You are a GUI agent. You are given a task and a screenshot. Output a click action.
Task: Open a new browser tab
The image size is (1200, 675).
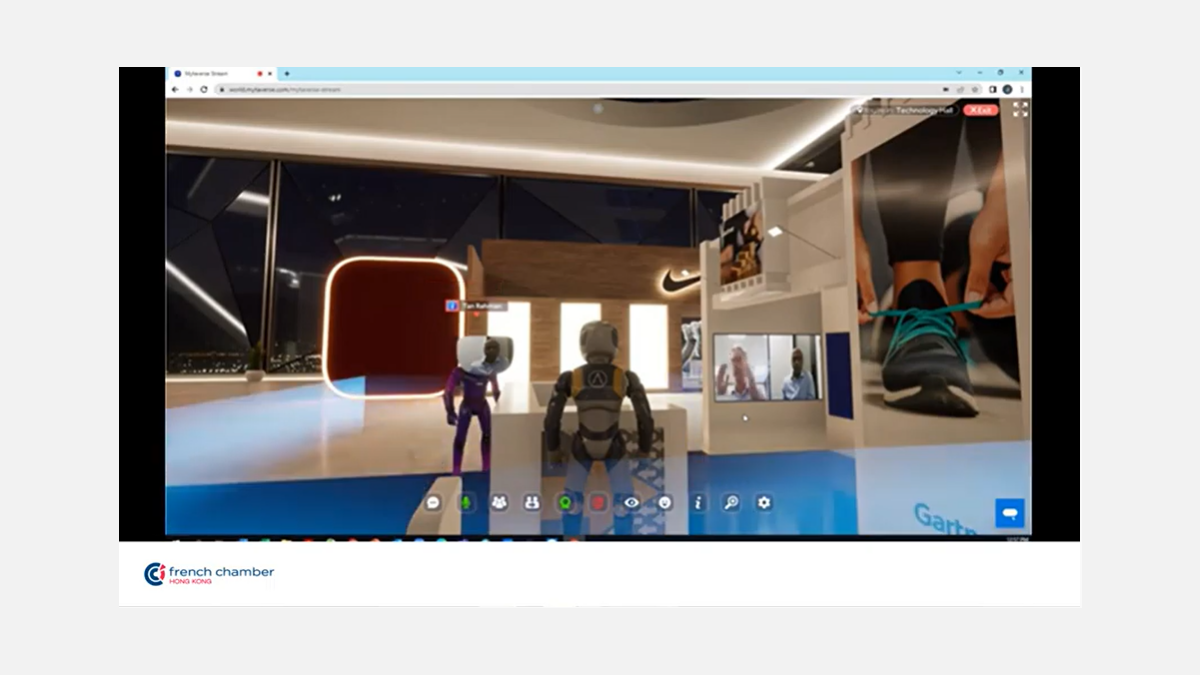tap(287, 74)
